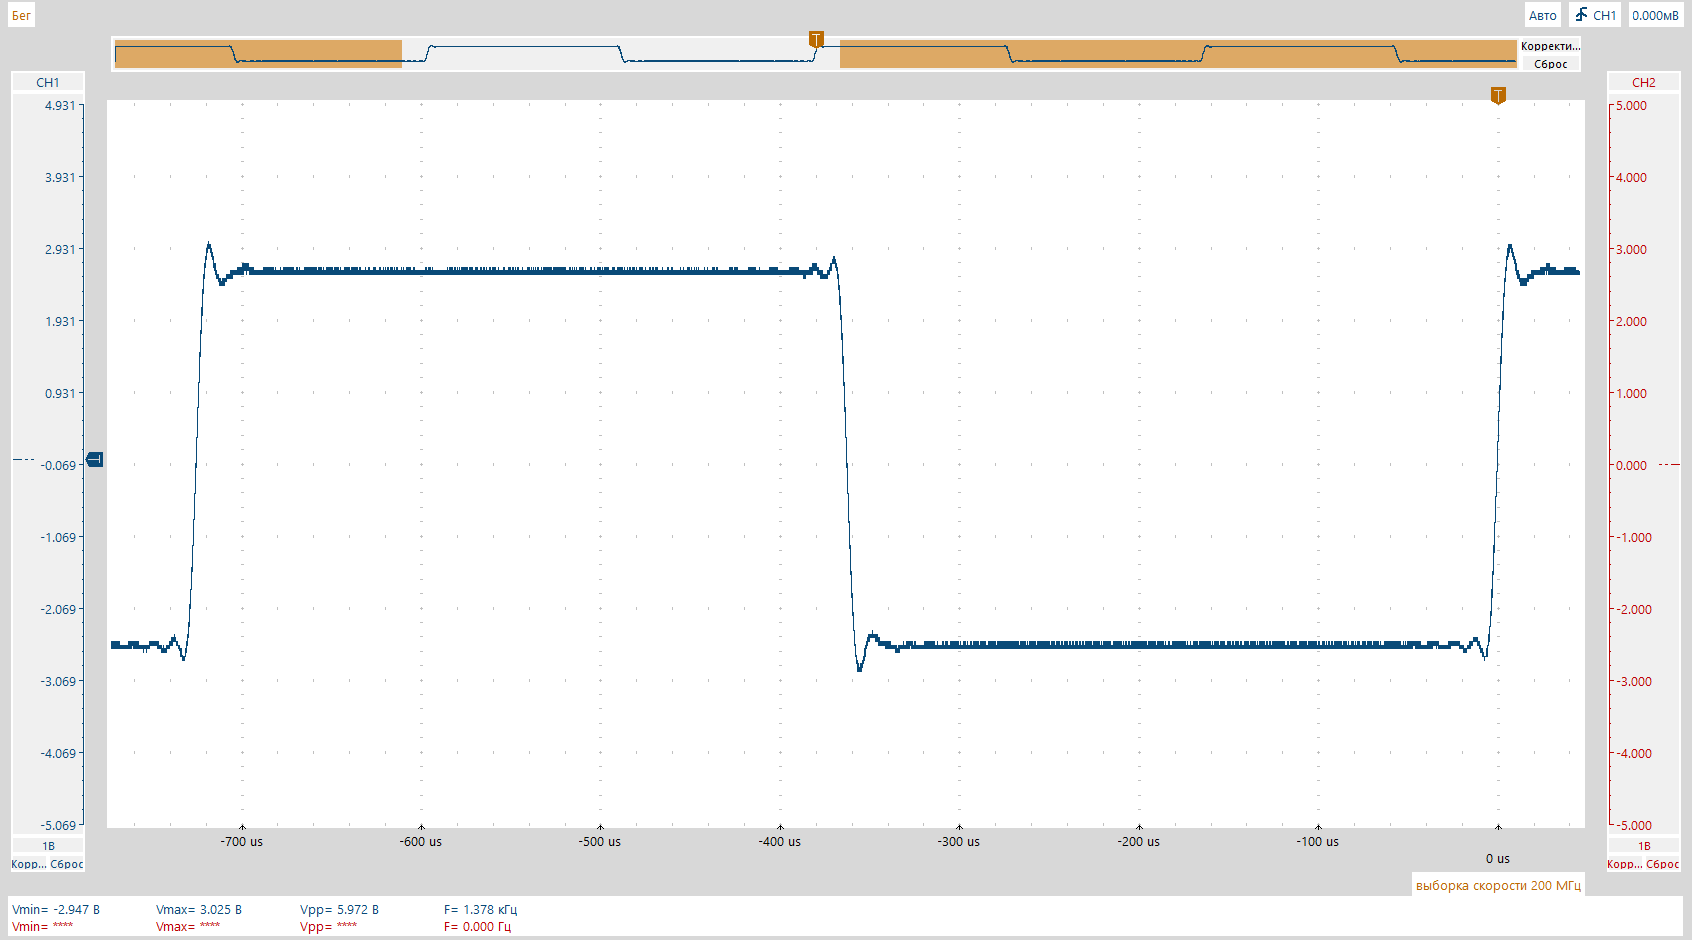The height and width of the screenshot is (940, 1692).
Task: Click the red Vmin= **** CH2 measurement
Action: pos(42,927)
